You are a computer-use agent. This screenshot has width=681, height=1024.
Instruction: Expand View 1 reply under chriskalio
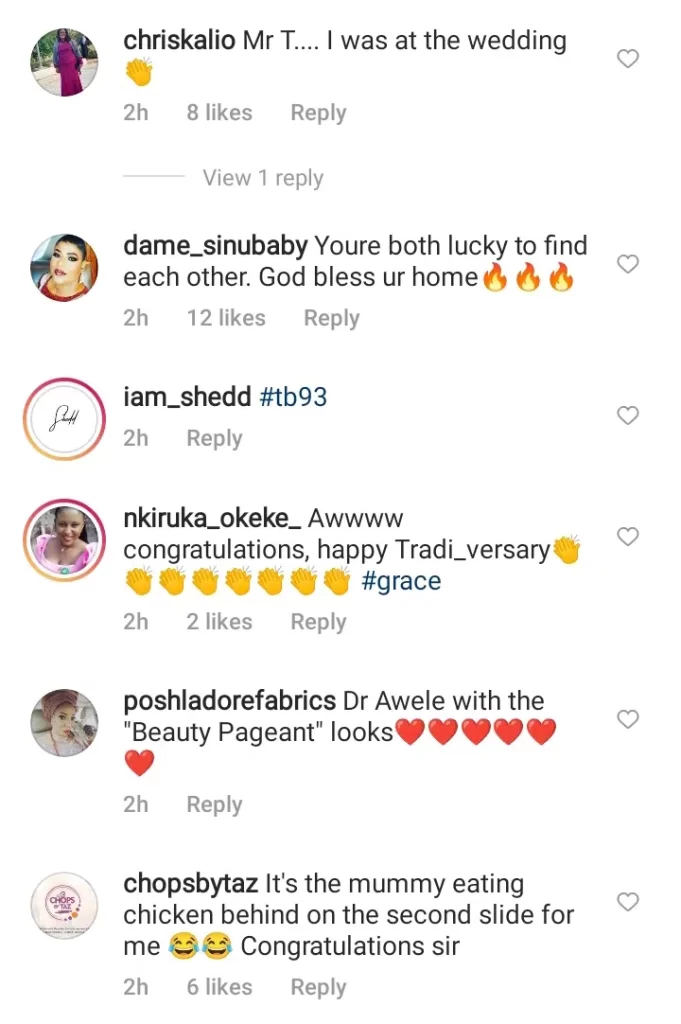[x=263, y=178]
